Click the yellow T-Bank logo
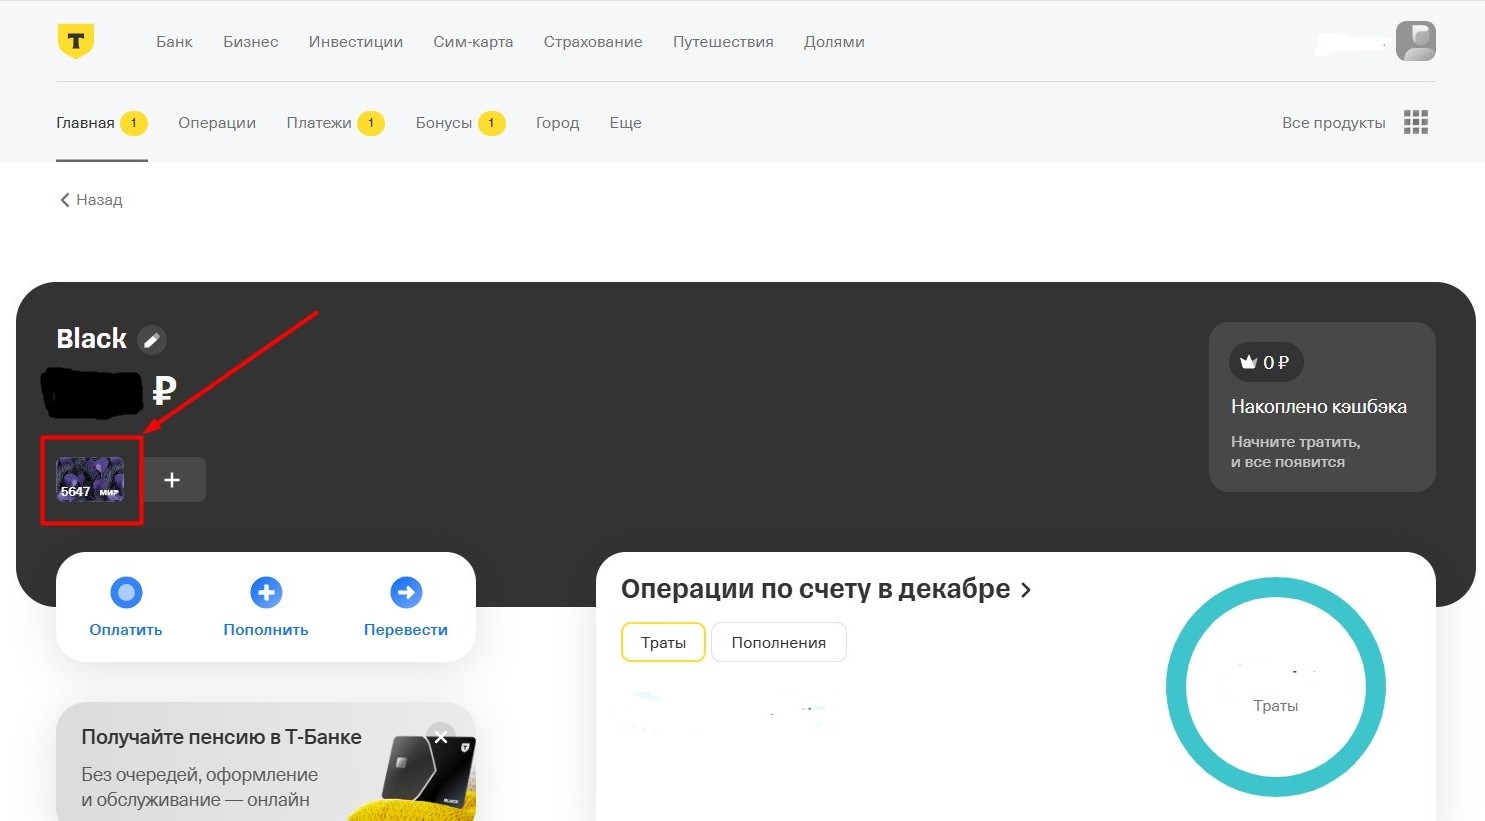 76,41
